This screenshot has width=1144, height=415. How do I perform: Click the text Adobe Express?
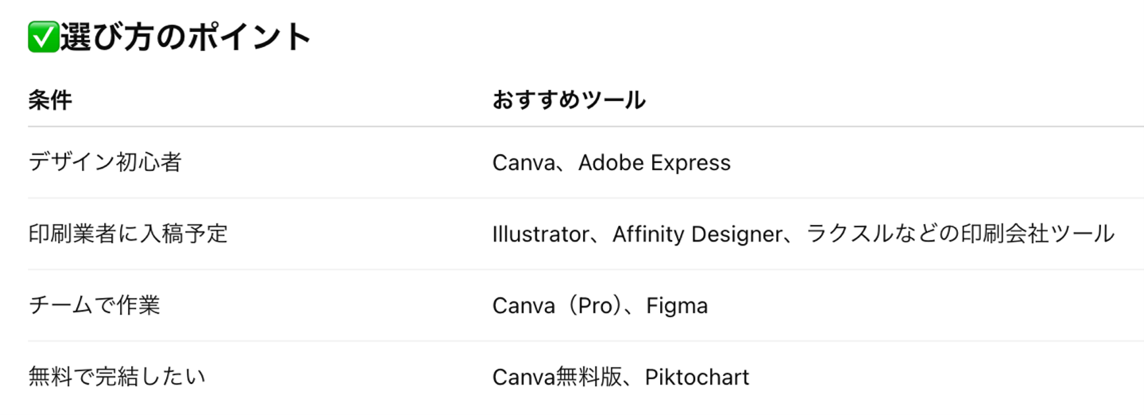coord(654,162)
